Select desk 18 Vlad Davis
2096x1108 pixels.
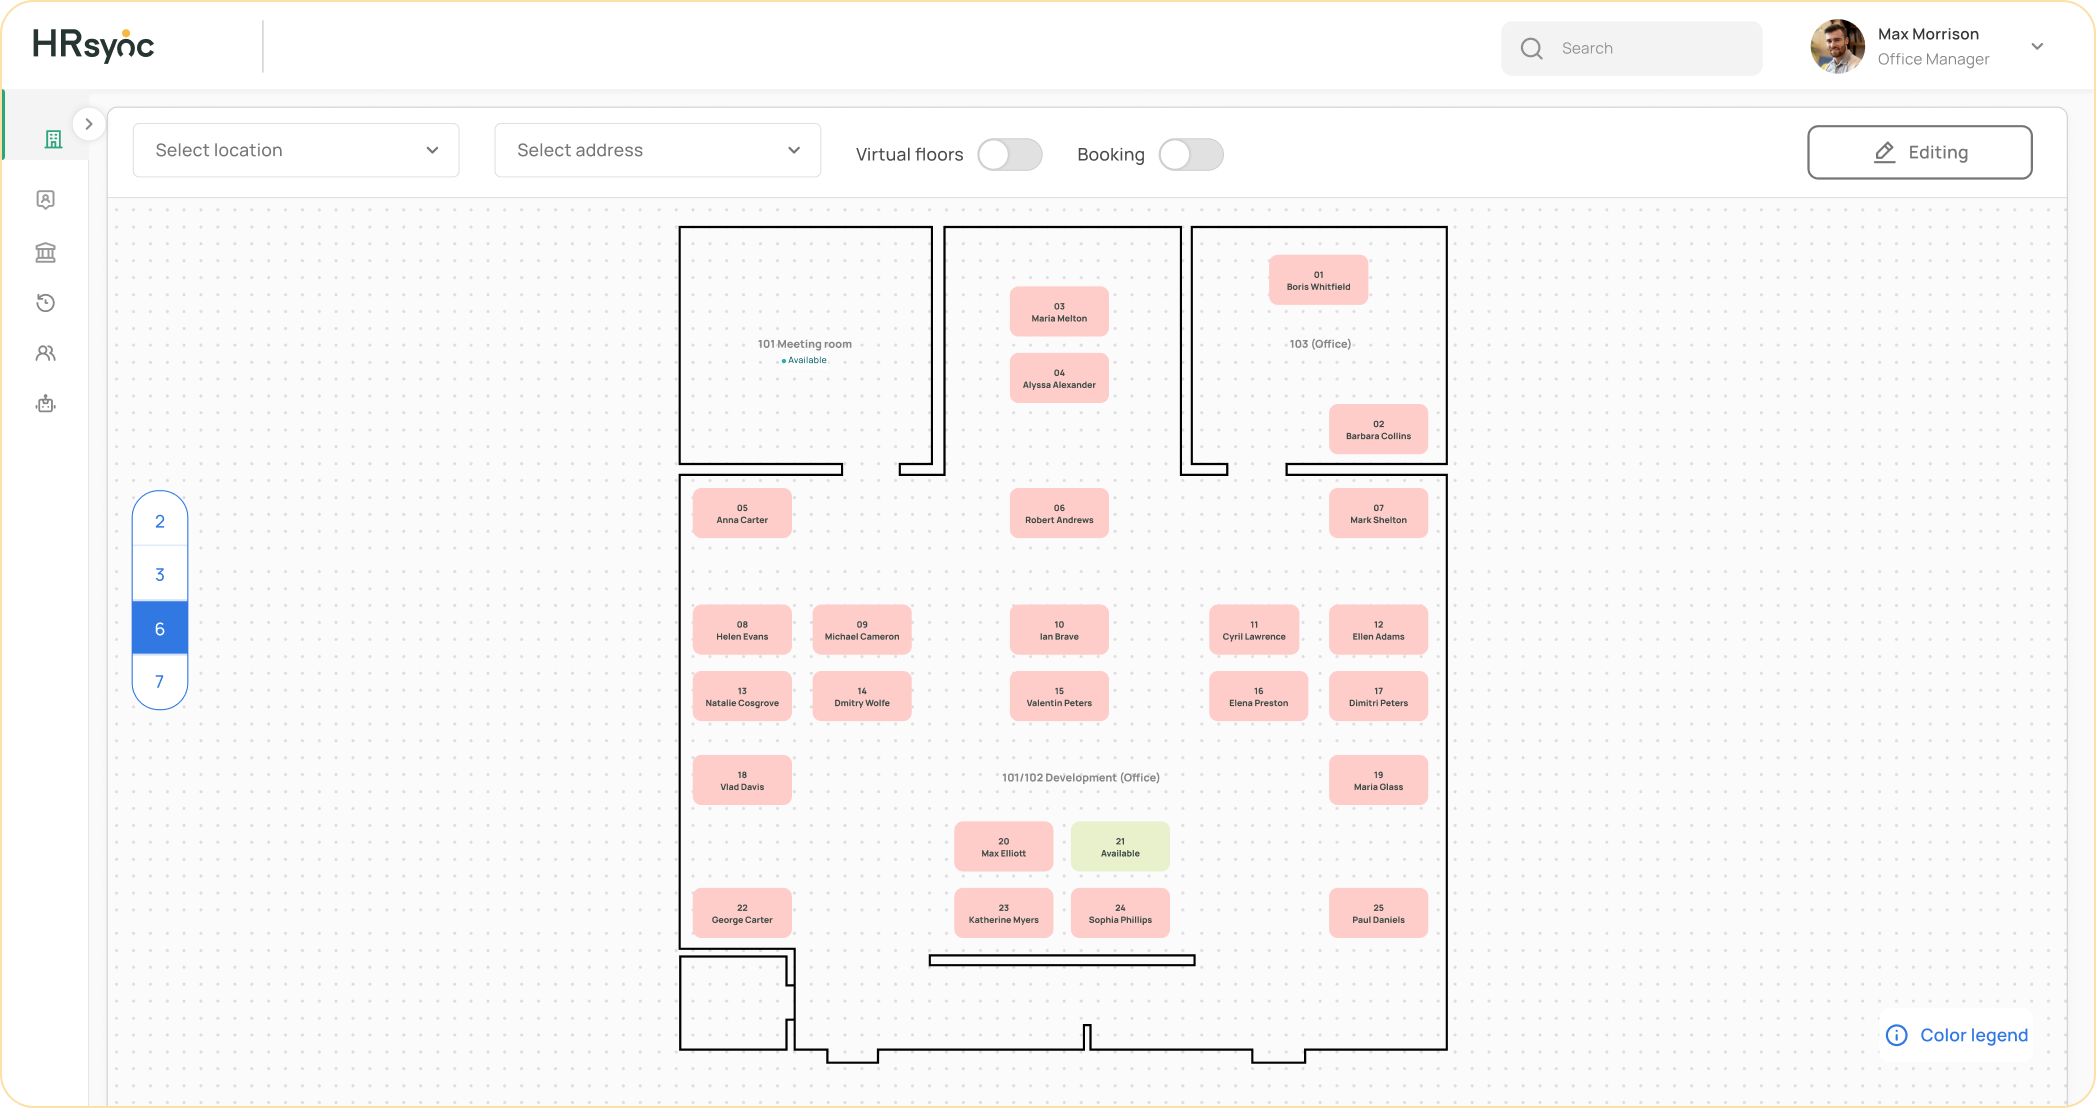742,780
